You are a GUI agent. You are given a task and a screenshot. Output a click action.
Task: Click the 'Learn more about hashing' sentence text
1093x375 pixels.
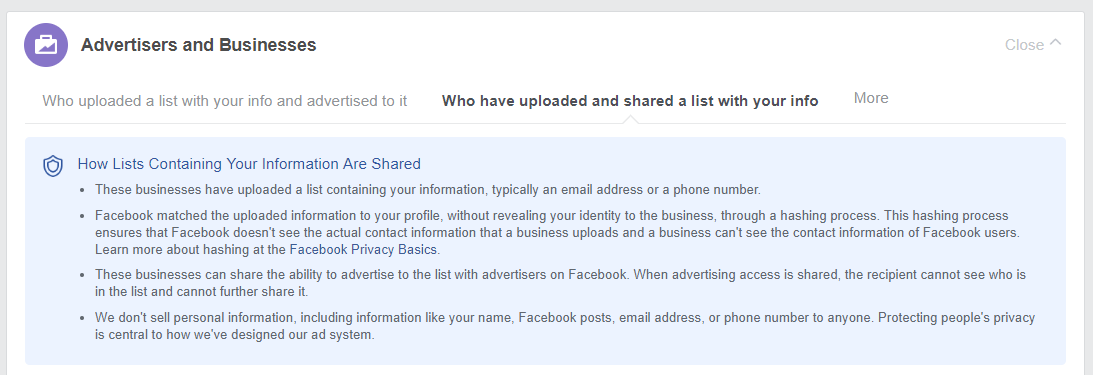[x=267, y=250]
